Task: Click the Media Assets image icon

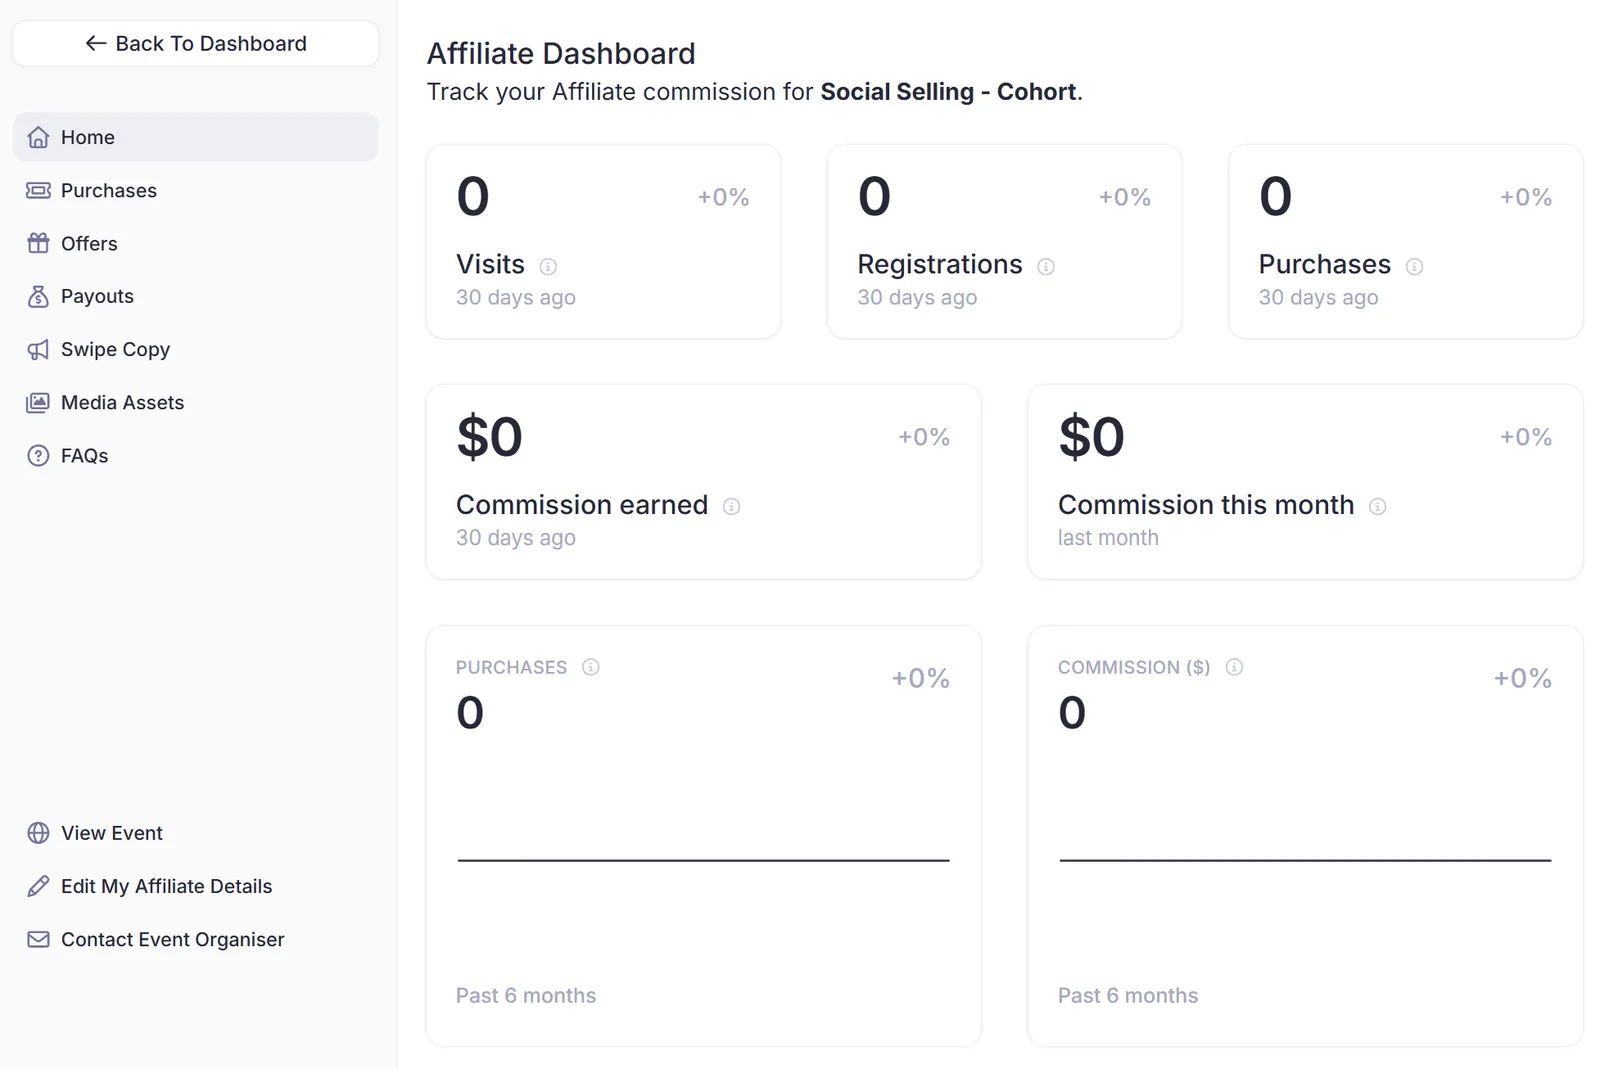Action: 38,402
